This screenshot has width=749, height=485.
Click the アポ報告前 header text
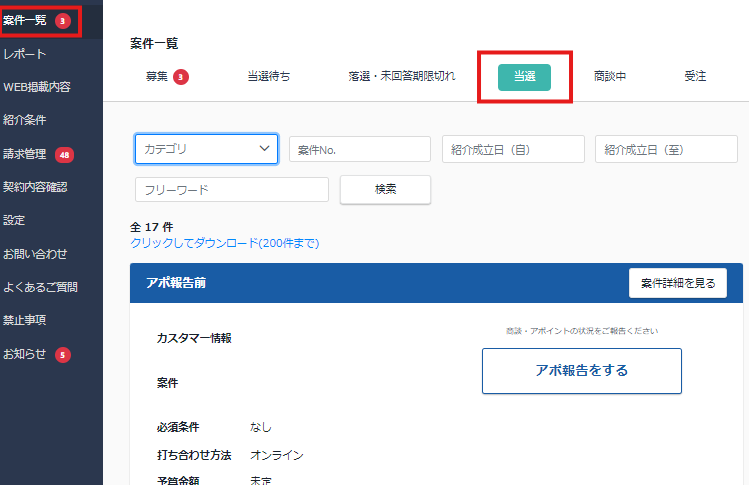click(176, 283)
